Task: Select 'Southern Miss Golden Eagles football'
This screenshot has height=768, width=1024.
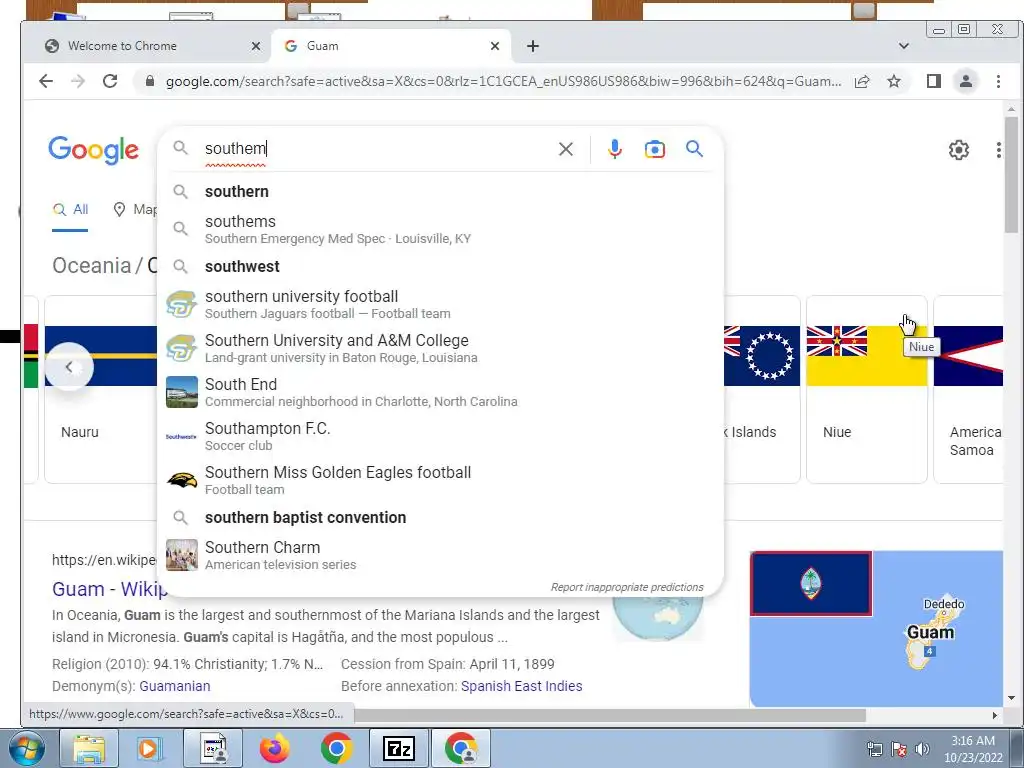Action: tap(441, 480)
